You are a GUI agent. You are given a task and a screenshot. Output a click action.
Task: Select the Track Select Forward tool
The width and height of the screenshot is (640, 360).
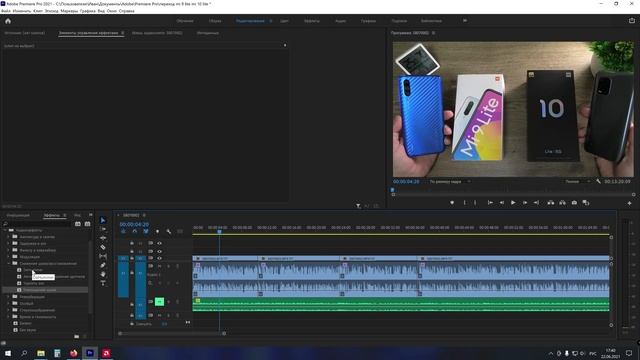pos(103,229)
